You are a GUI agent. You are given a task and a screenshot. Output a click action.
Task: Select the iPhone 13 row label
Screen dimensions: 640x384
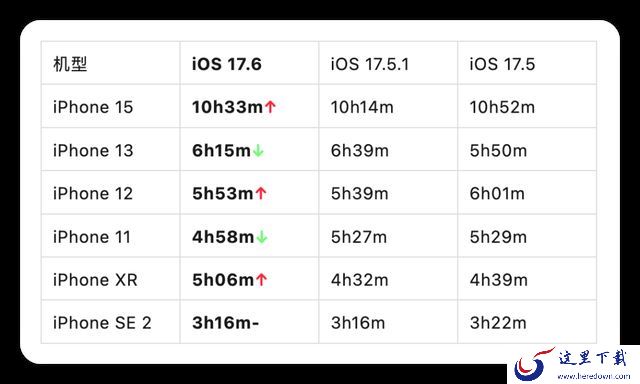click(93, 151)
